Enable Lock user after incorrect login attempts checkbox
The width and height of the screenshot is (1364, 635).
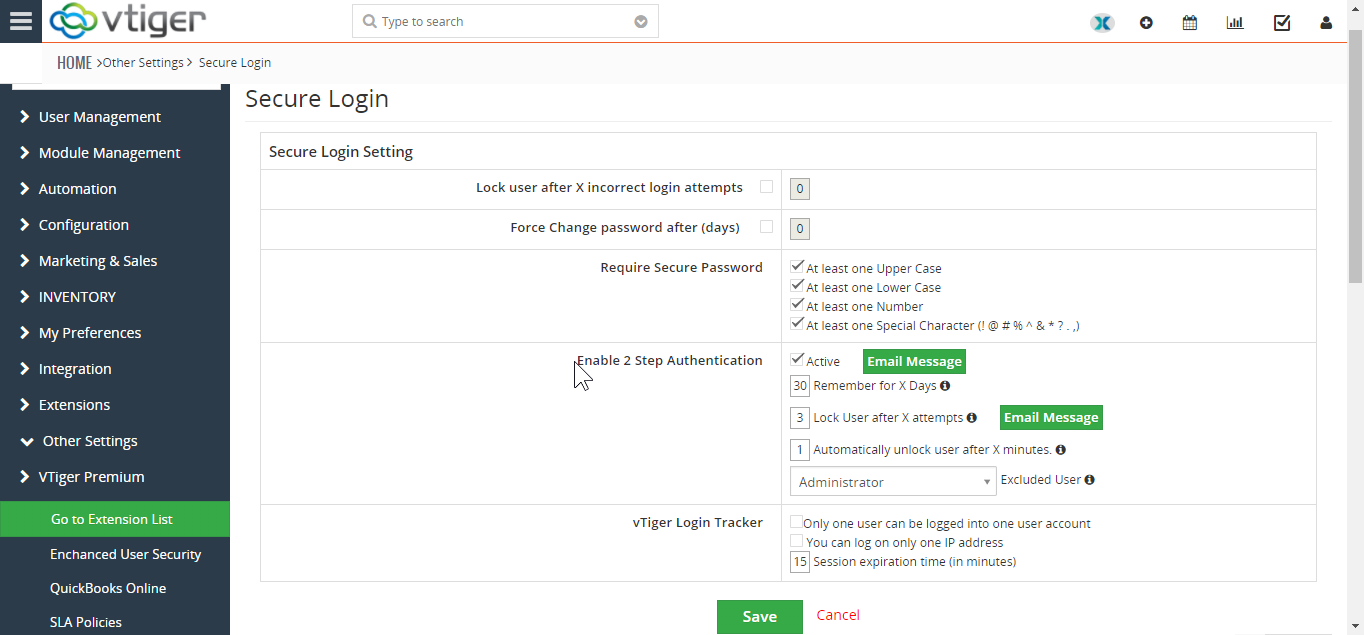pos(766,186)
